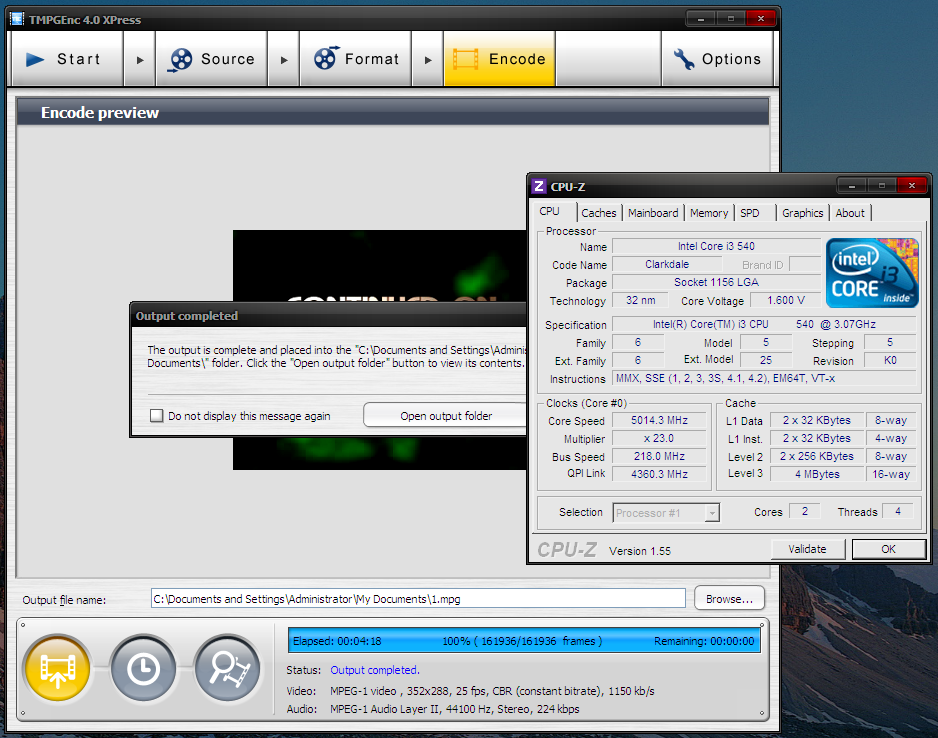Click the Specification field in CPU-Z
The image size is (938, 738).
tap(764, 324)
